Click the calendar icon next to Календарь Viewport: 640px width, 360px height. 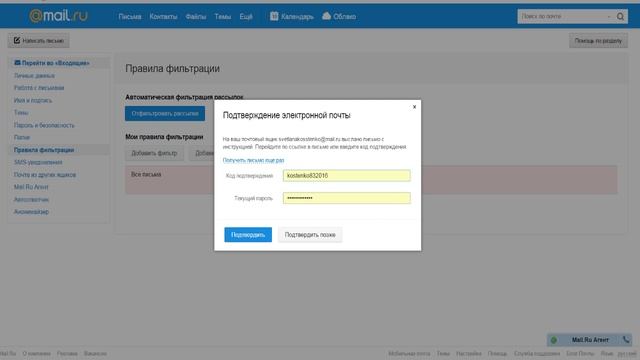[x=274, y=16]
